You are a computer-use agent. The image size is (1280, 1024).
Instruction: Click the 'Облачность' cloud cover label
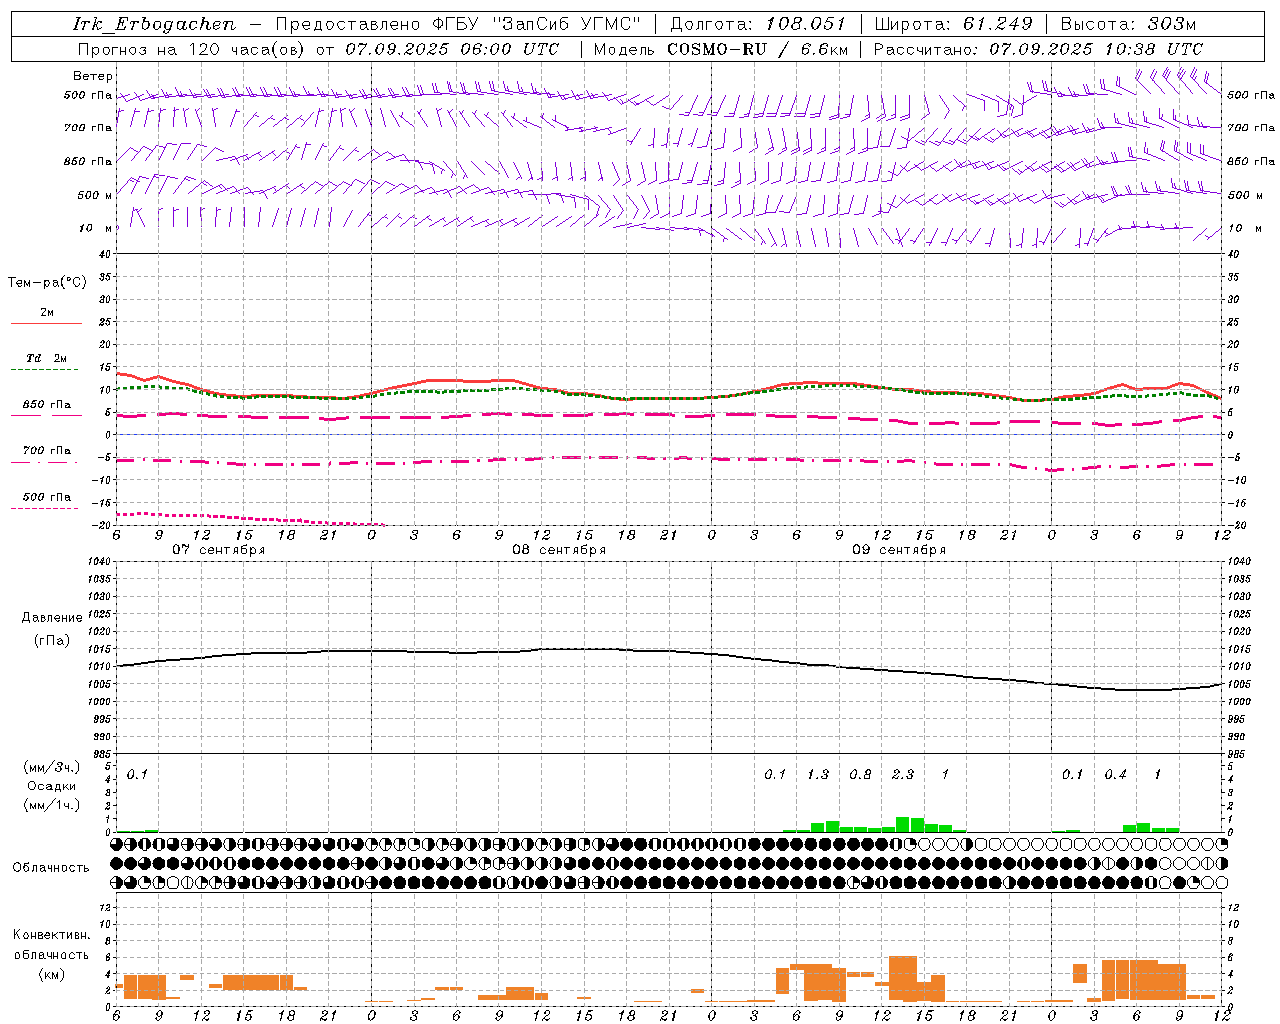pos(51,868)
